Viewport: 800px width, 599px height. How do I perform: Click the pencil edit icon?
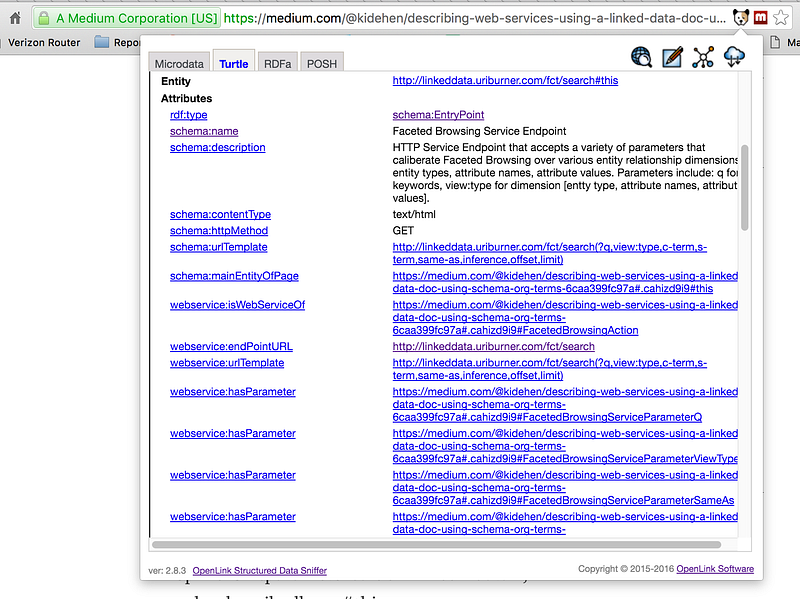(x=672, y=57)
